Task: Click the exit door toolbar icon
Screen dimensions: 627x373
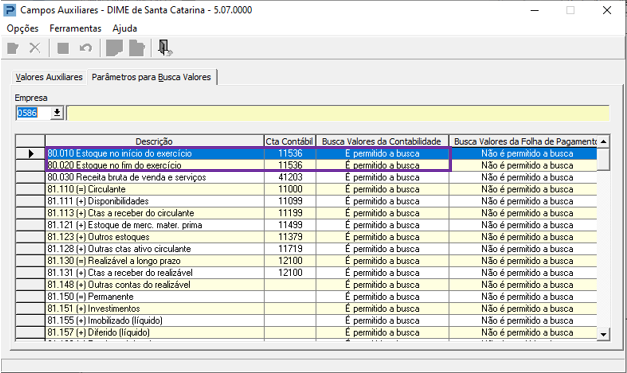Action: click(164, 48)
